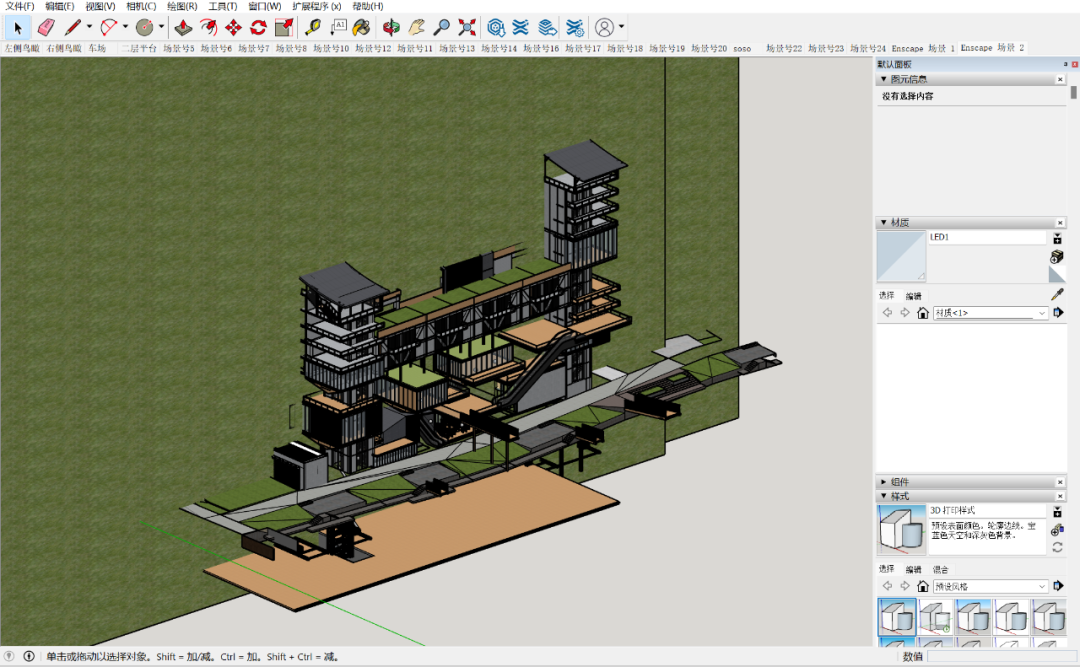Activate the Line pencil tool

[73, 28]
